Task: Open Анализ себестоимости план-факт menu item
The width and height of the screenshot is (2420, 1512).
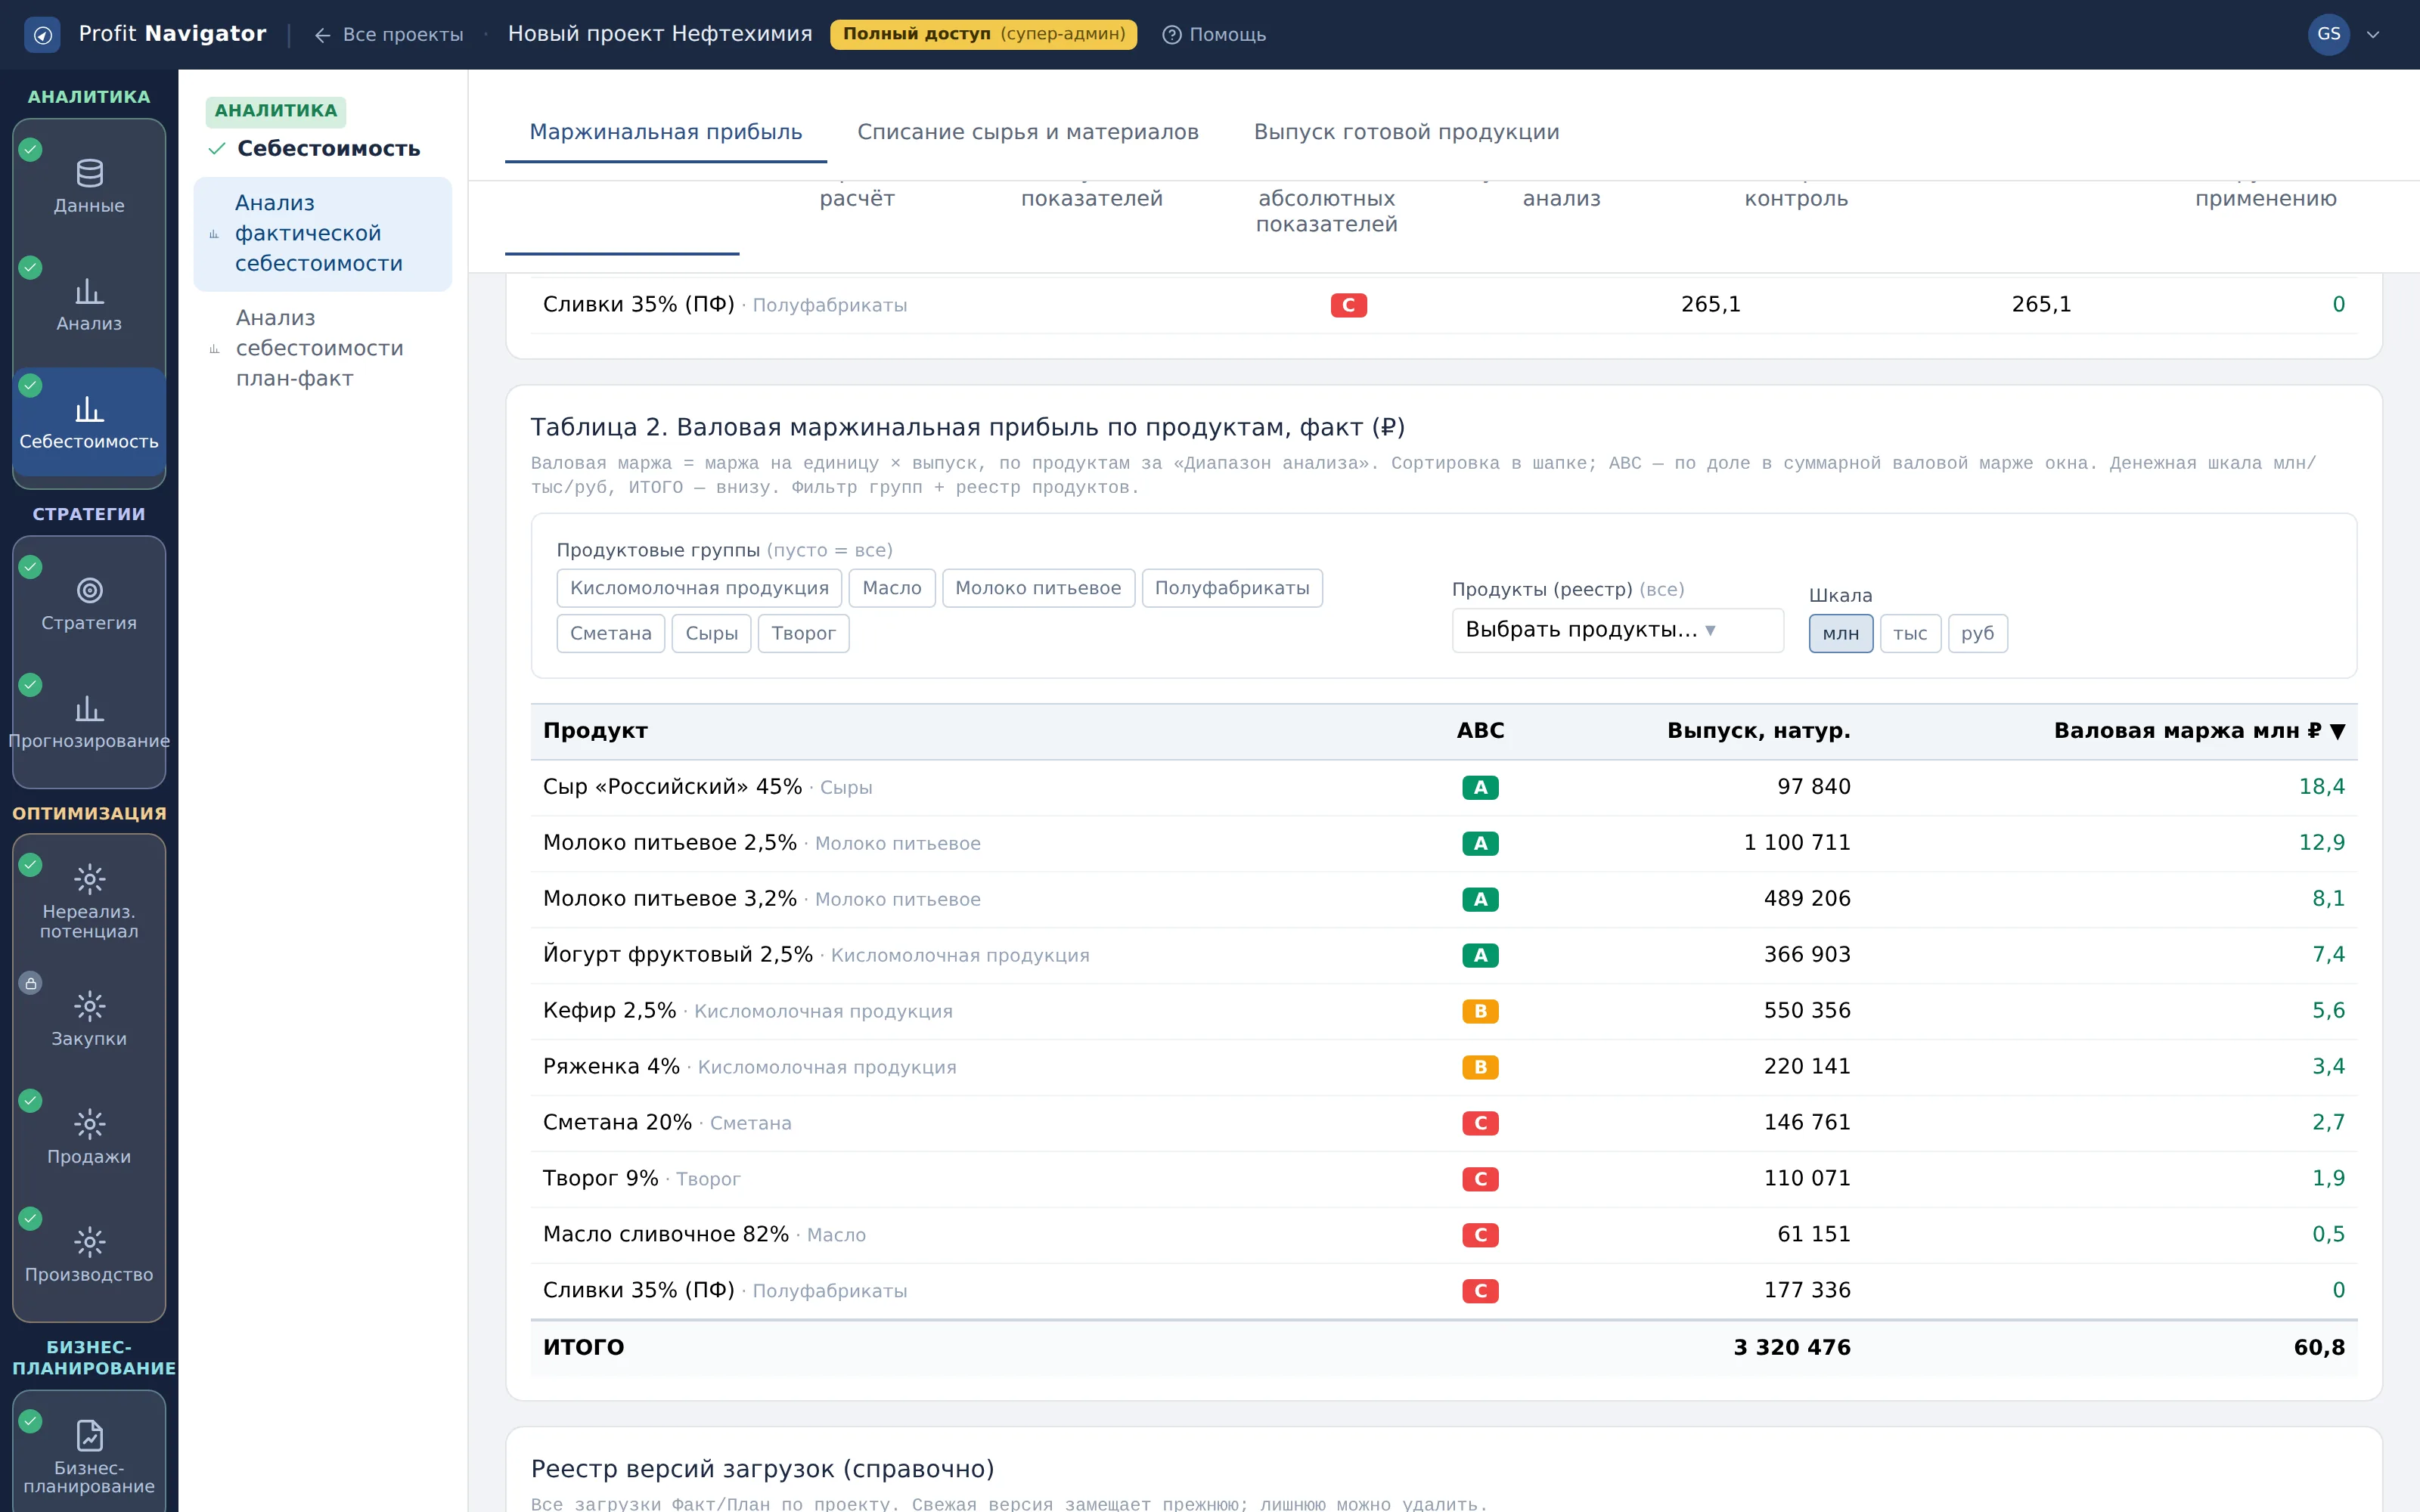Action: coord(322,348)
